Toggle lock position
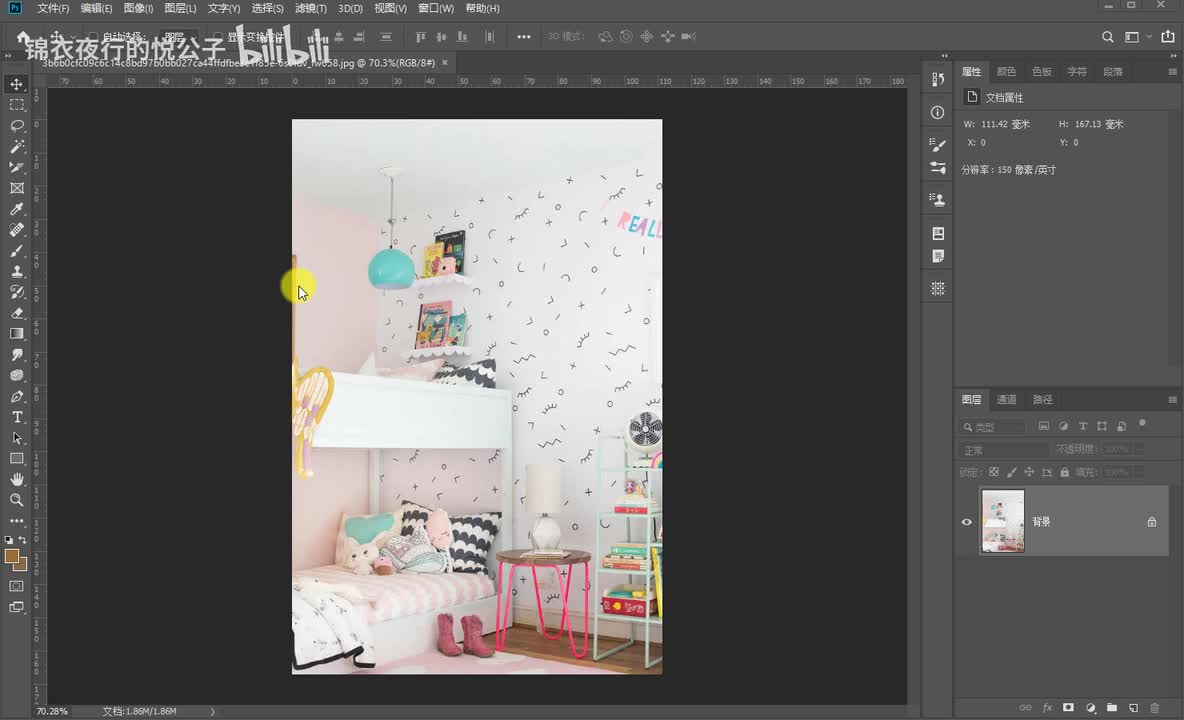The image size is (1184, 720). coord(1029,472)
